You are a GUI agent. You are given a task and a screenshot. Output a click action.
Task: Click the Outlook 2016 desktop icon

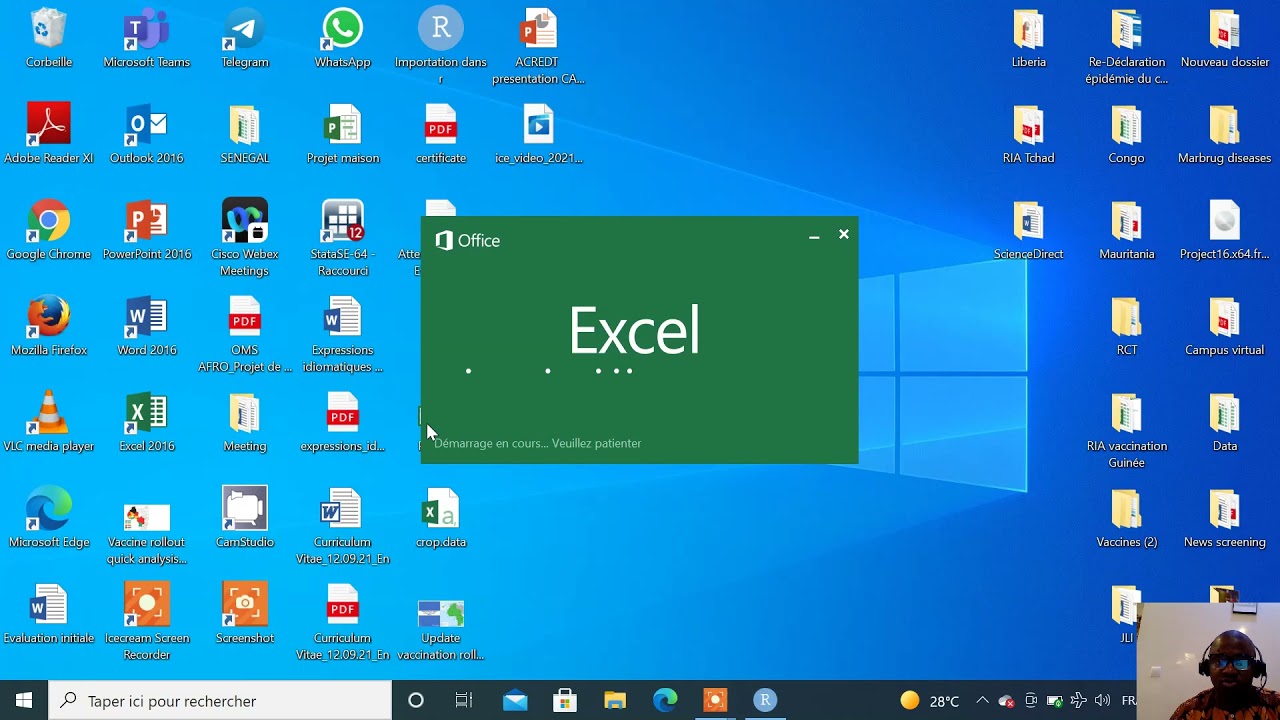(147, 134)
